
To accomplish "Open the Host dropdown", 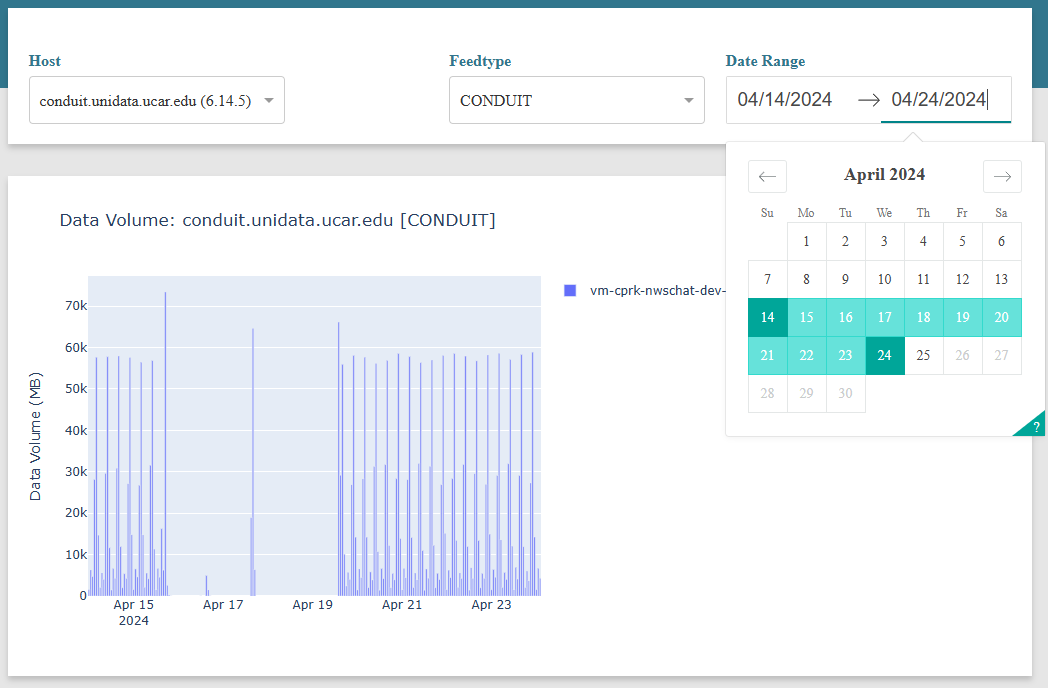I will tap(157, 100).
